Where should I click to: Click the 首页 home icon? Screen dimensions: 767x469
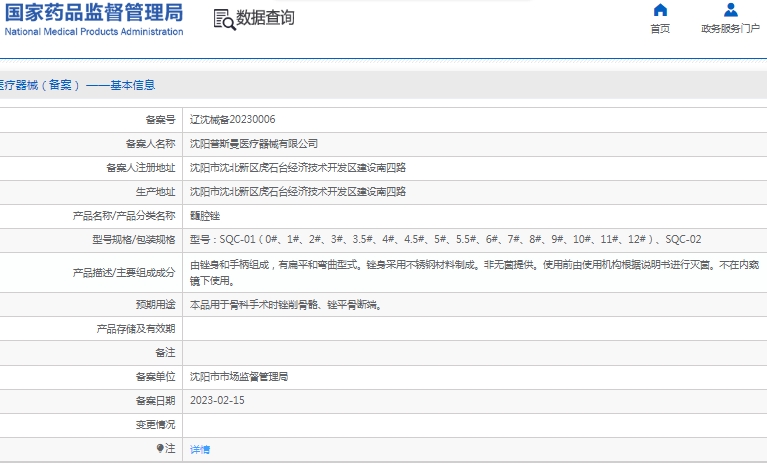(660, 10)
